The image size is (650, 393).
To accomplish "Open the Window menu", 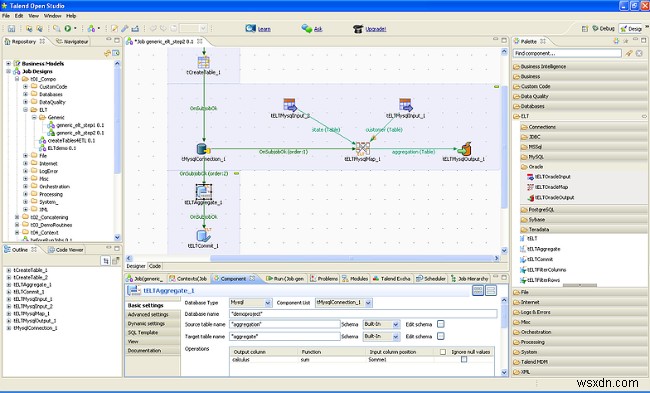I will (x=53, y=16).
